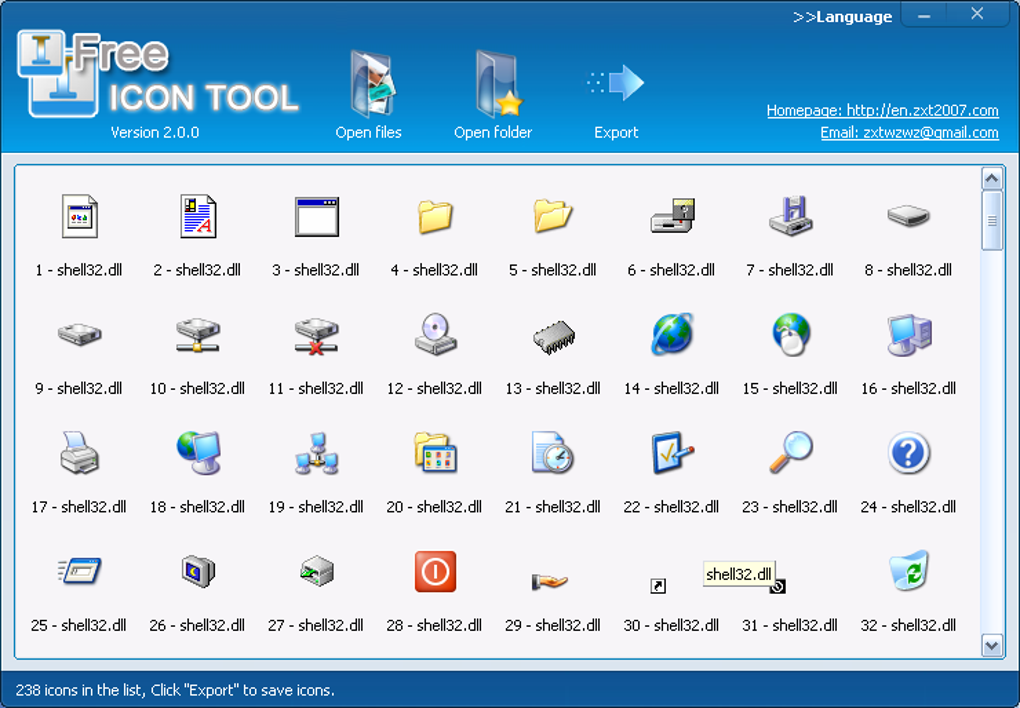The width and height of the screenshot is (1020, 708).
Task: Close the Free Icon Tool window
Action: tap(977, 14)
